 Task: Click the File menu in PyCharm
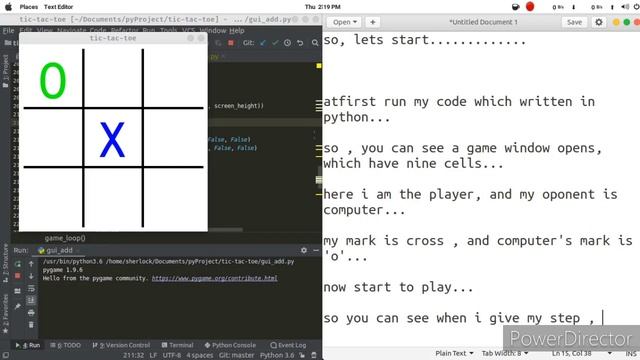(x=9, y=31)
